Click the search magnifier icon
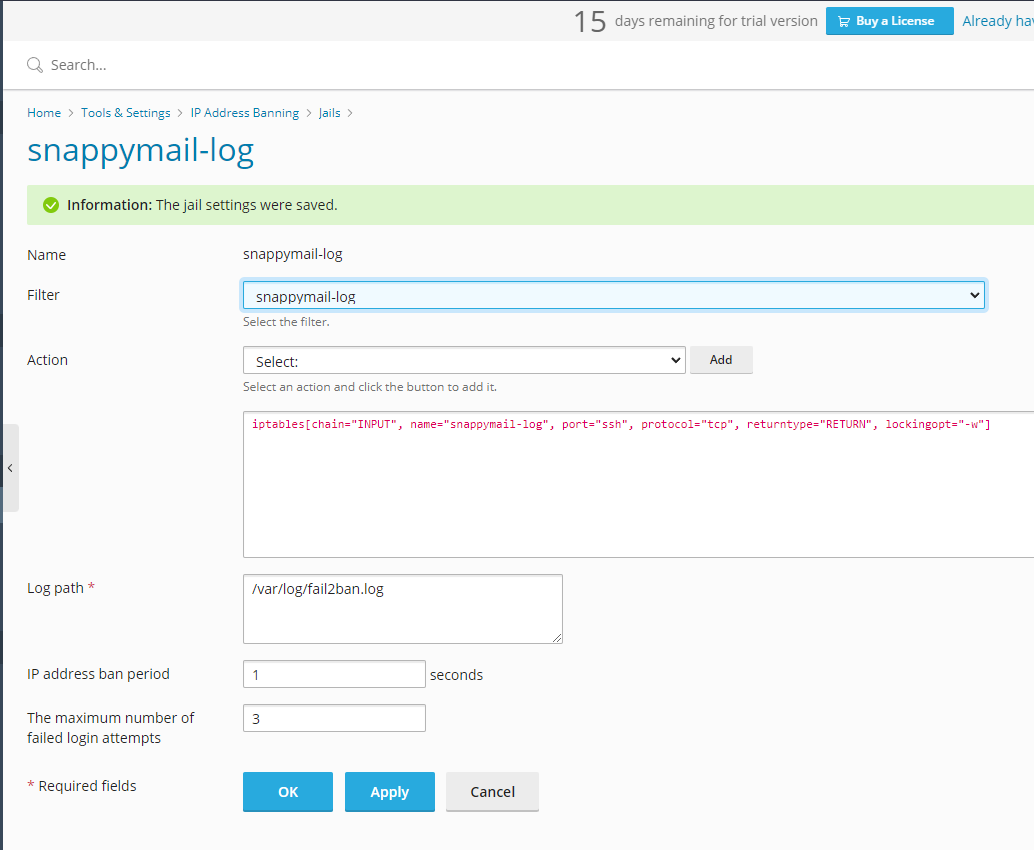The height and width of the screenshot is (850, 1034). click(x=34, y=65)
